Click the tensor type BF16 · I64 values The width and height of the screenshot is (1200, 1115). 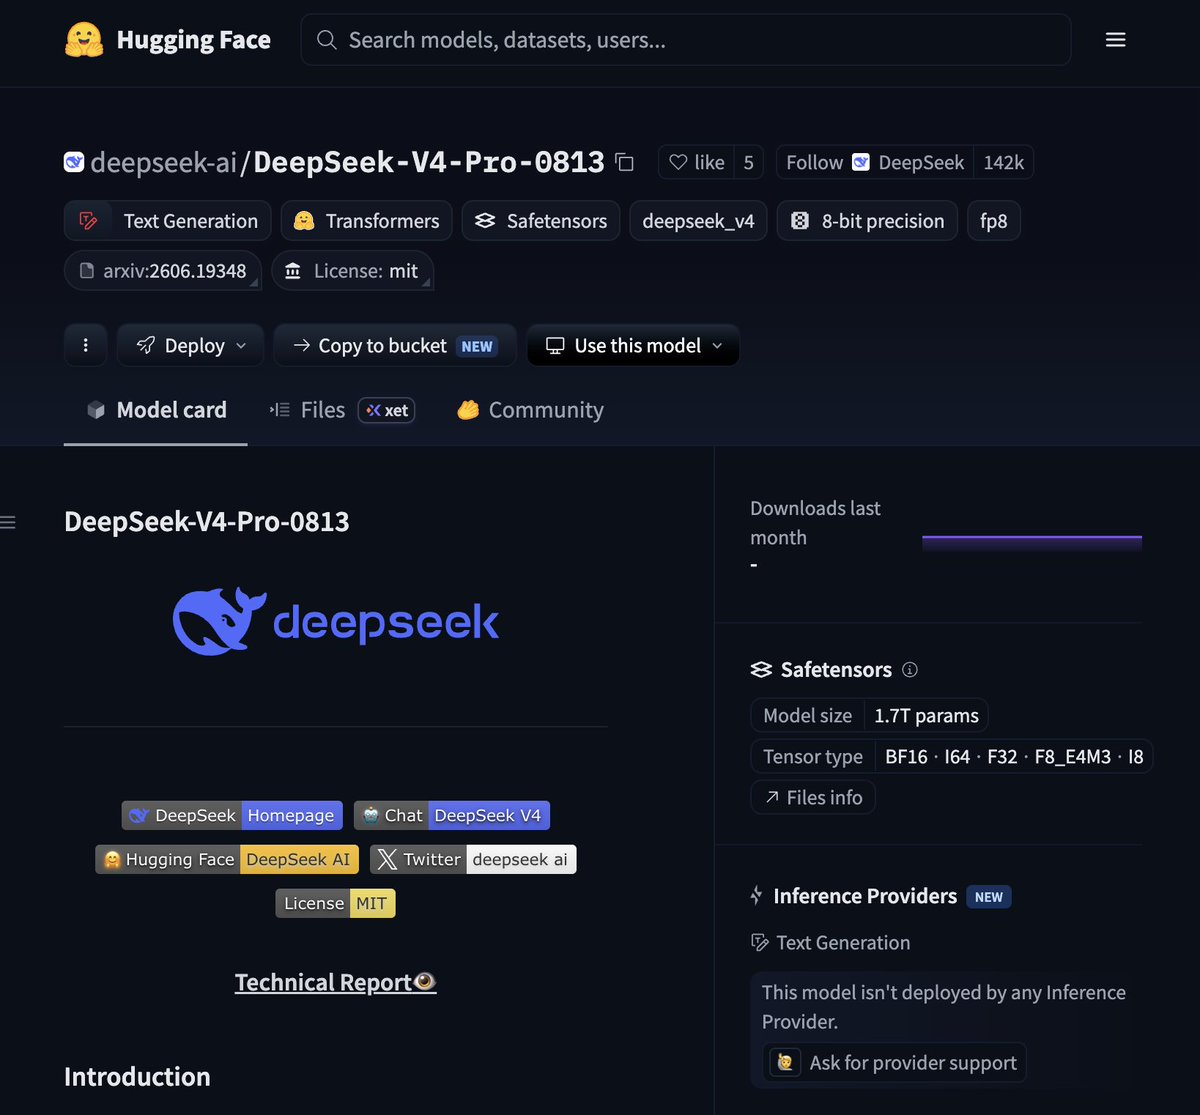(1014, 757)
